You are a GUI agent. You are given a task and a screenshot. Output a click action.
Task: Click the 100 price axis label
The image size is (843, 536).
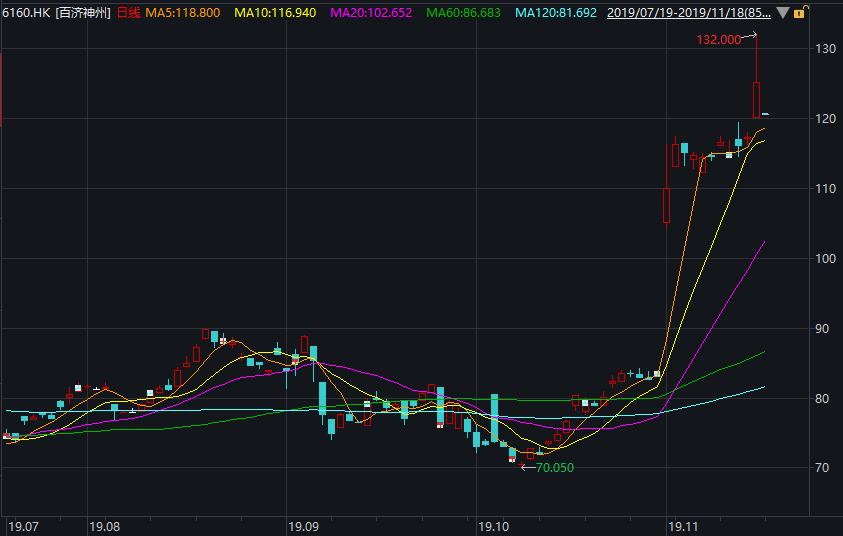tap(826, 259)
